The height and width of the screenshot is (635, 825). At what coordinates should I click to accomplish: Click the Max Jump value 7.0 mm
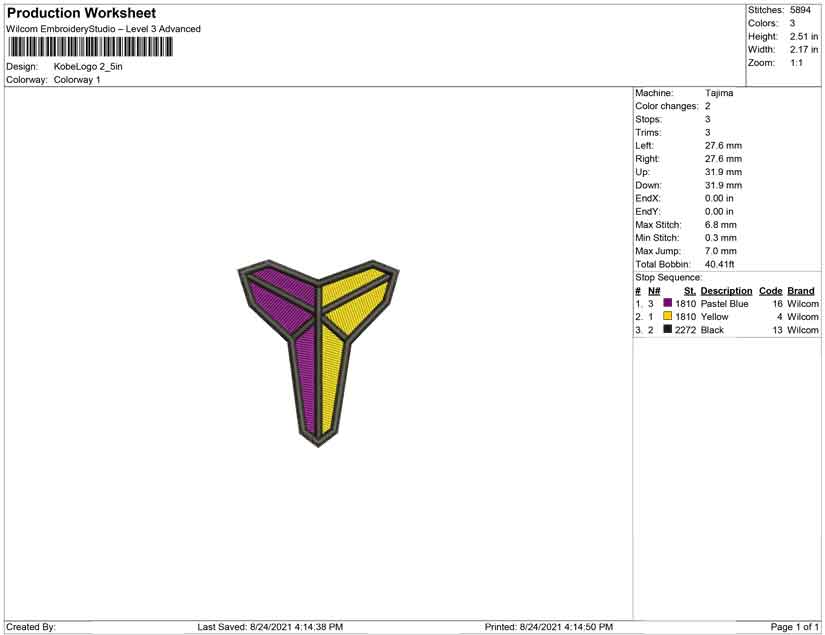click(x=721, y=251)
